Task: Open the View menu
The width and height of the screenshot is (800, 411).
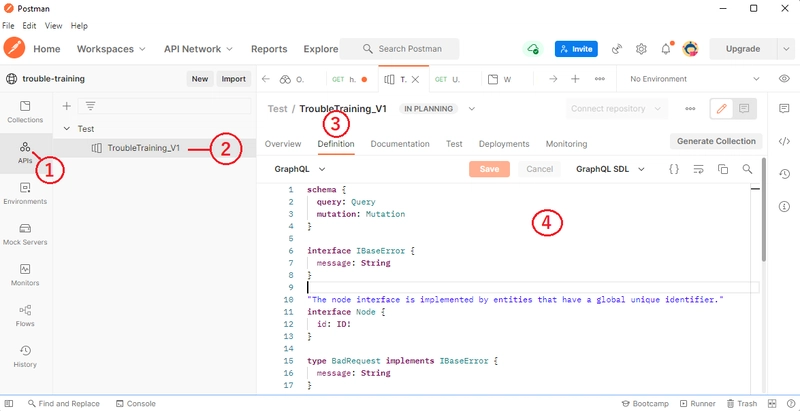Action: pyautogui.click(x=53, y=25)
